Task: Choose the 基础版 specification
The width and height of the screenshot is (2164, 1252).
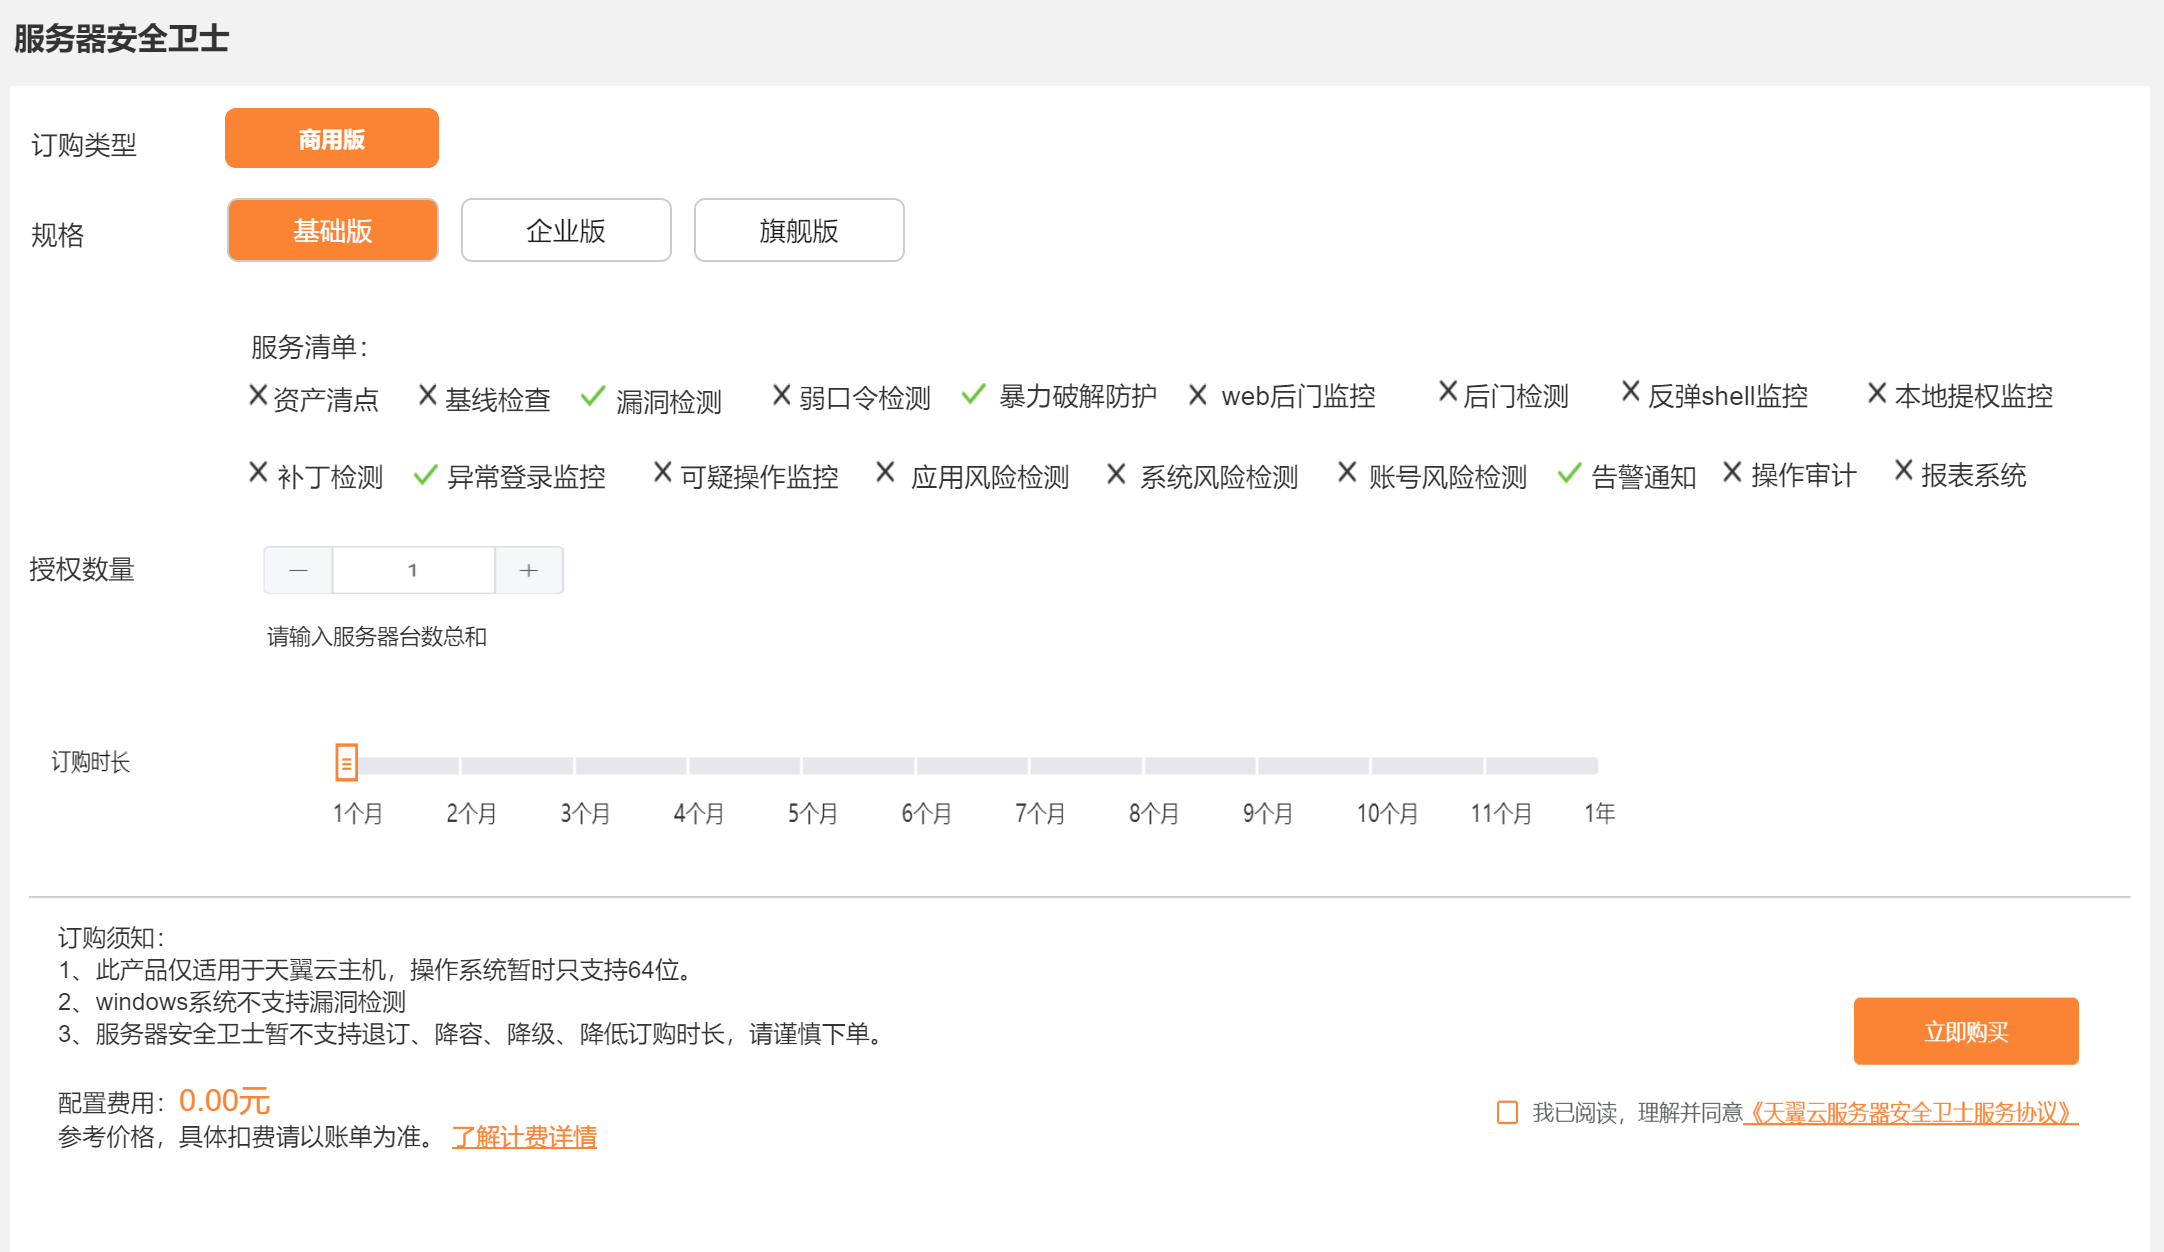Action: (333, 230)
